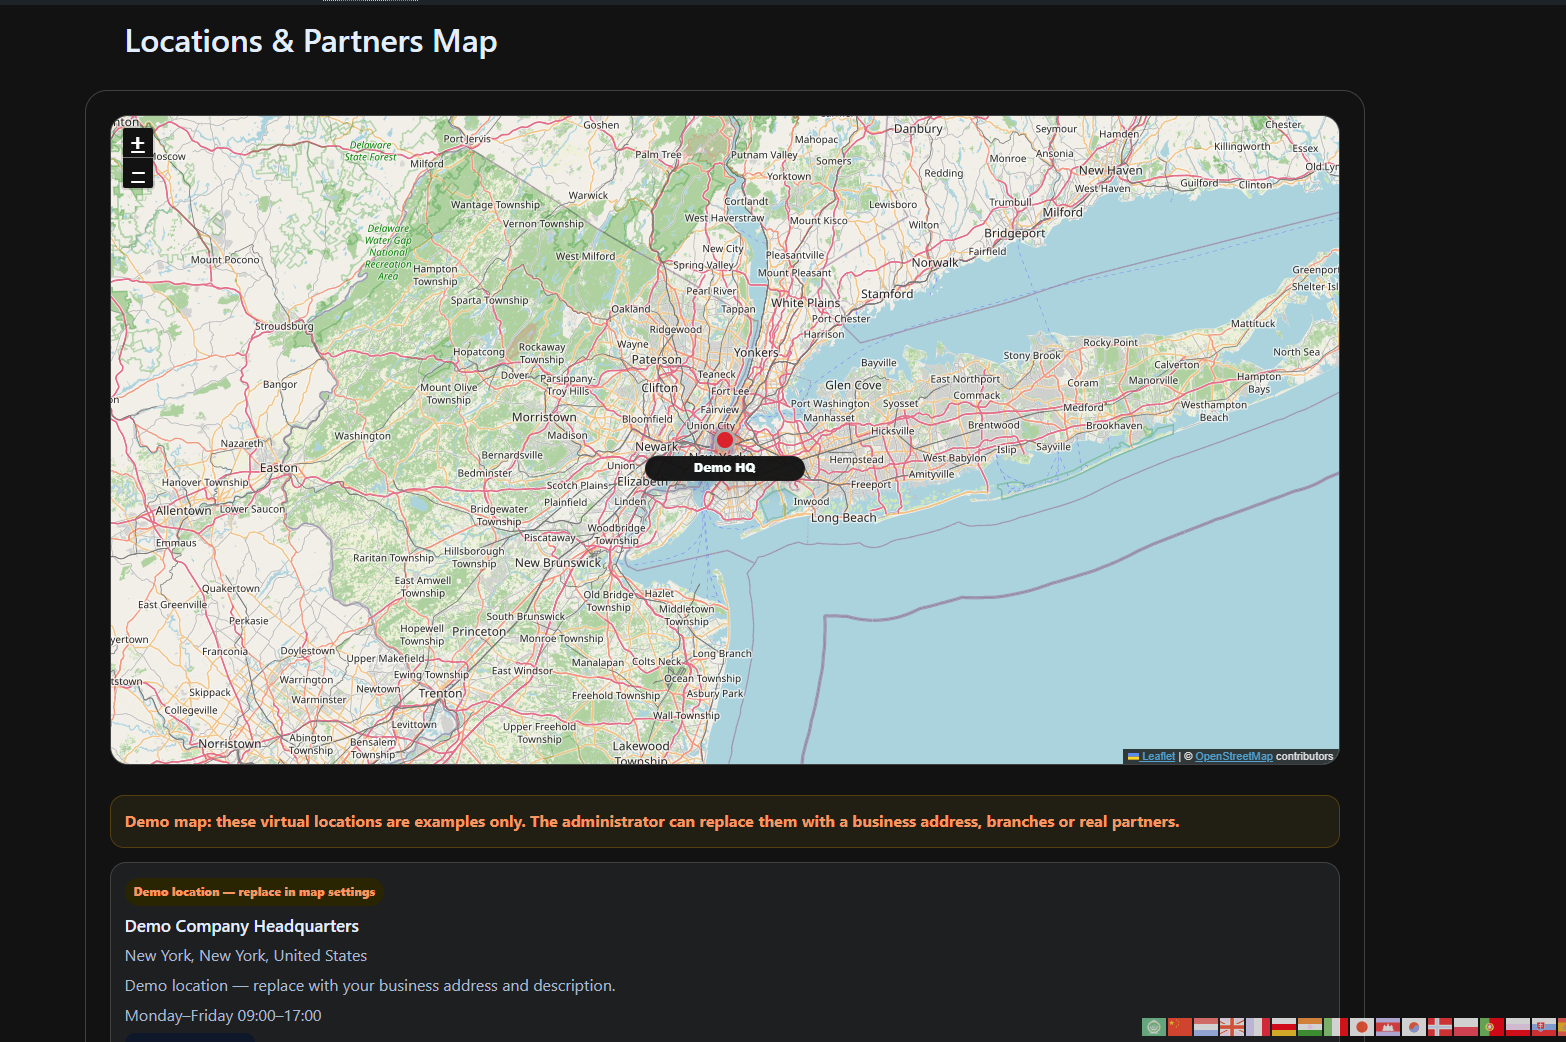Choose the Netherlands flag language

click(x=1206, y=1027)
